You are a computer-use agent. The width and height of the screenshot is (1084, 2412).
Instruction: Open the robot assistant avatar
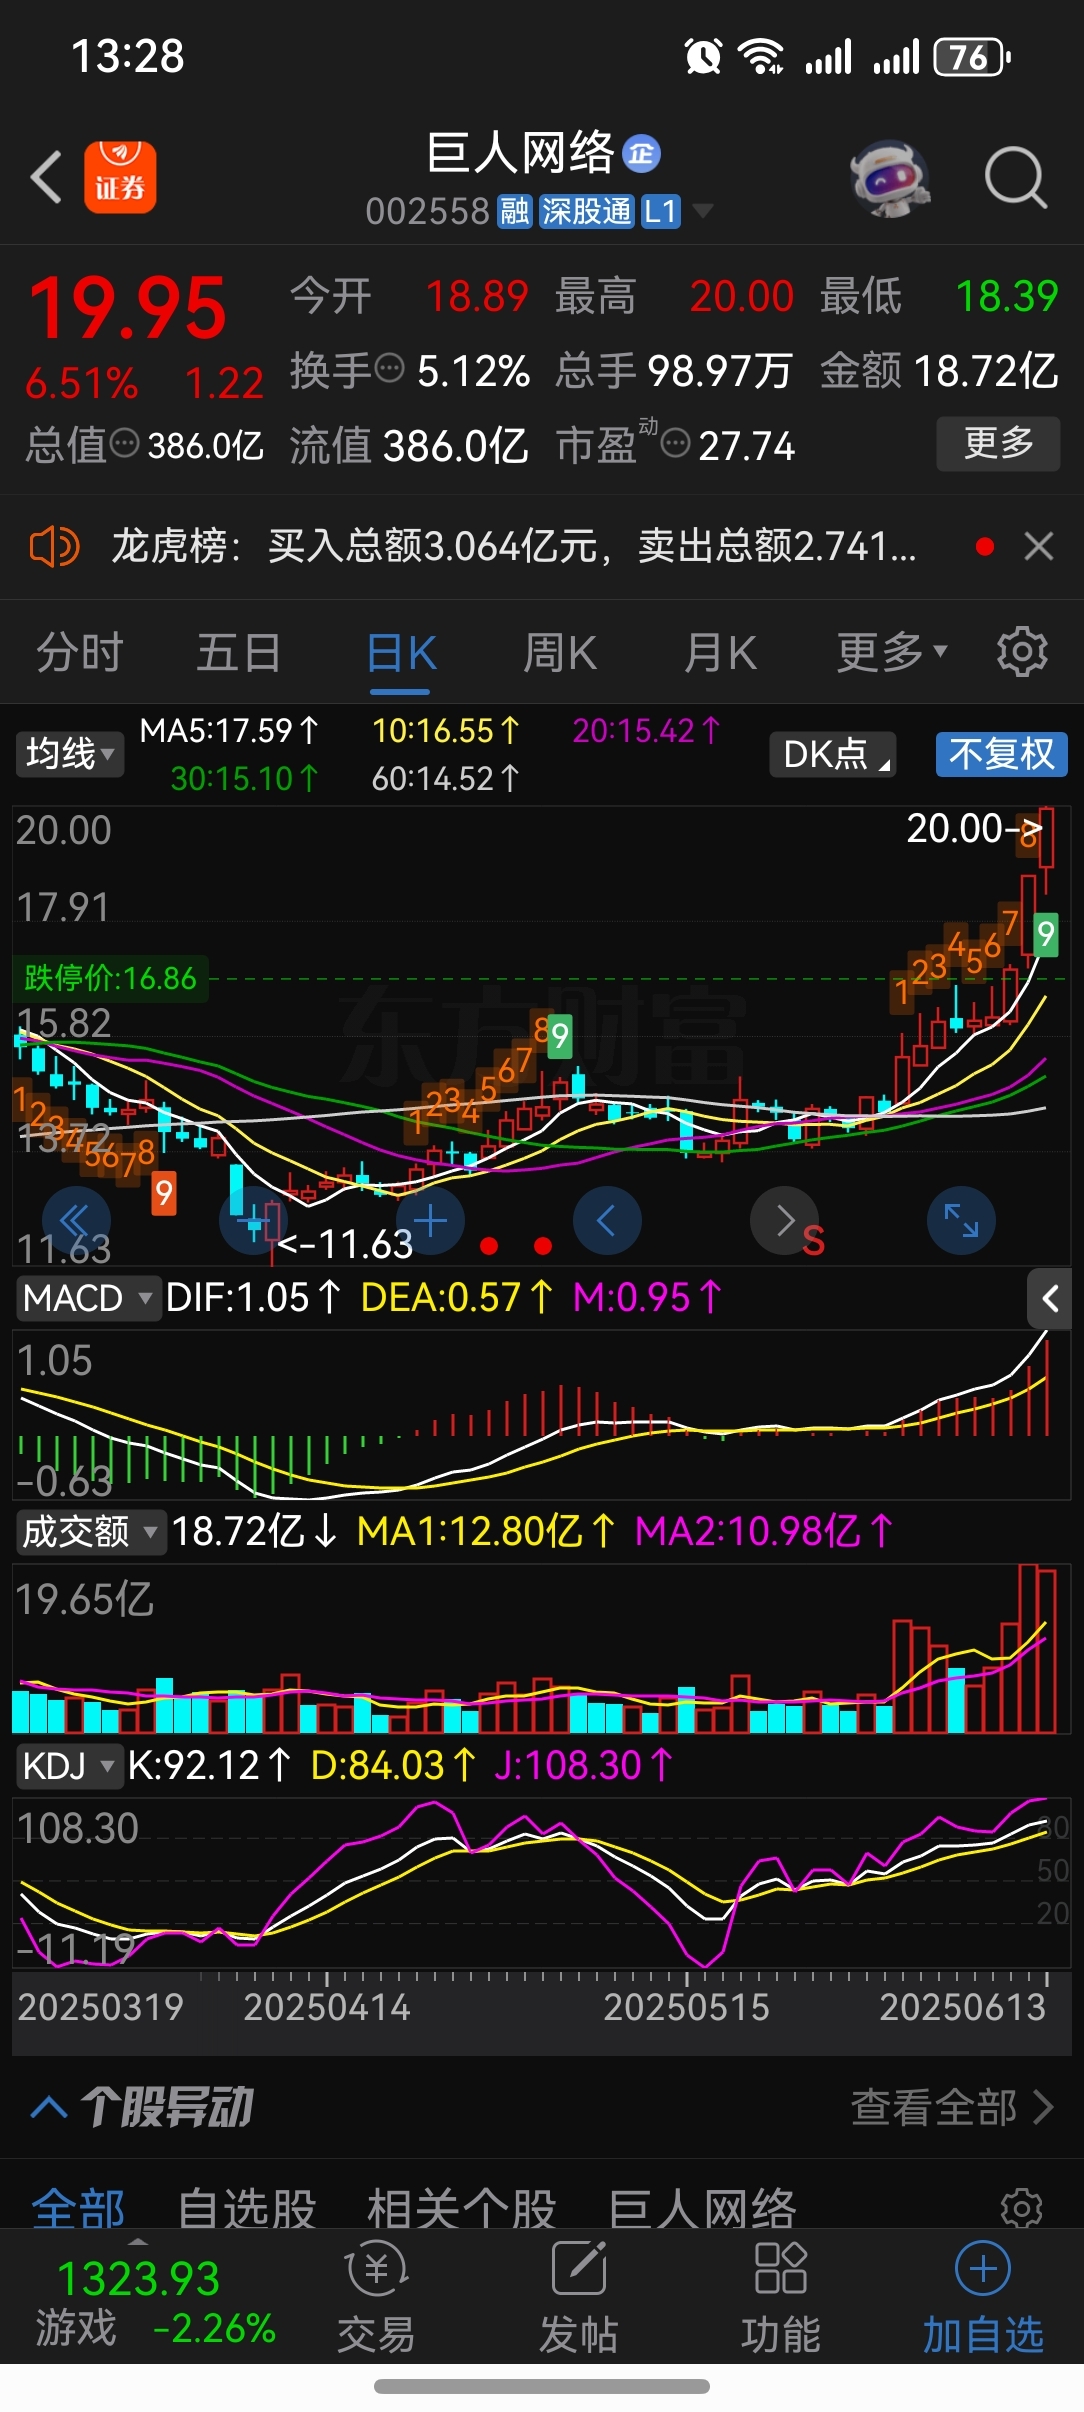click(889, 179)
